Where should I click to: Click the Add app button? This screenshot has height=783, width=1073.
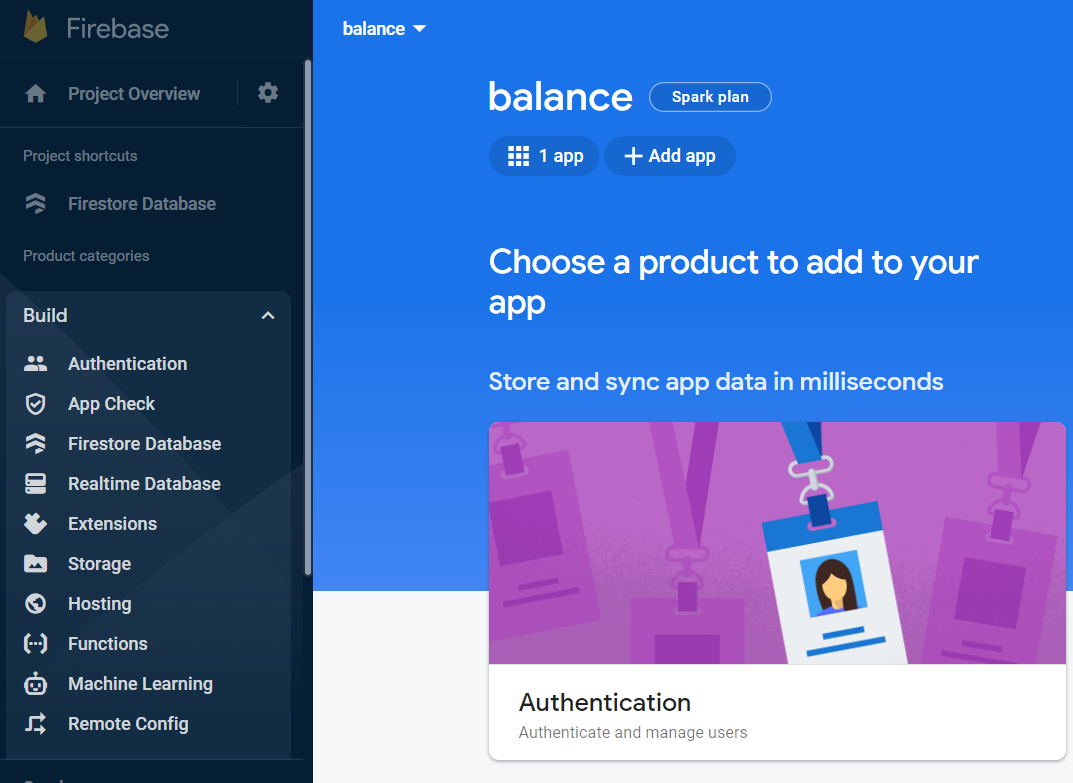pos(669,156)
